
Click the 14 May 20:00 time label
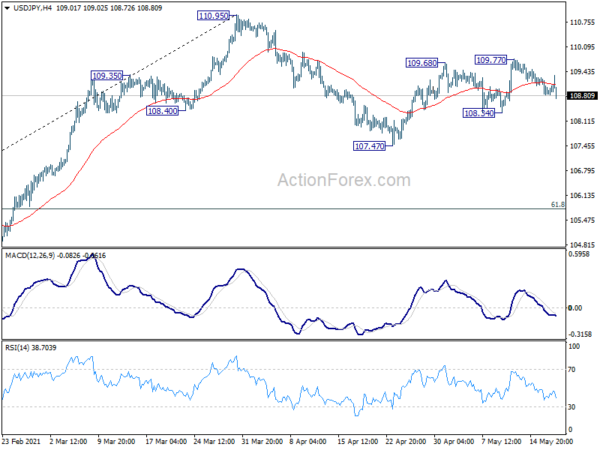pos(551,442)
